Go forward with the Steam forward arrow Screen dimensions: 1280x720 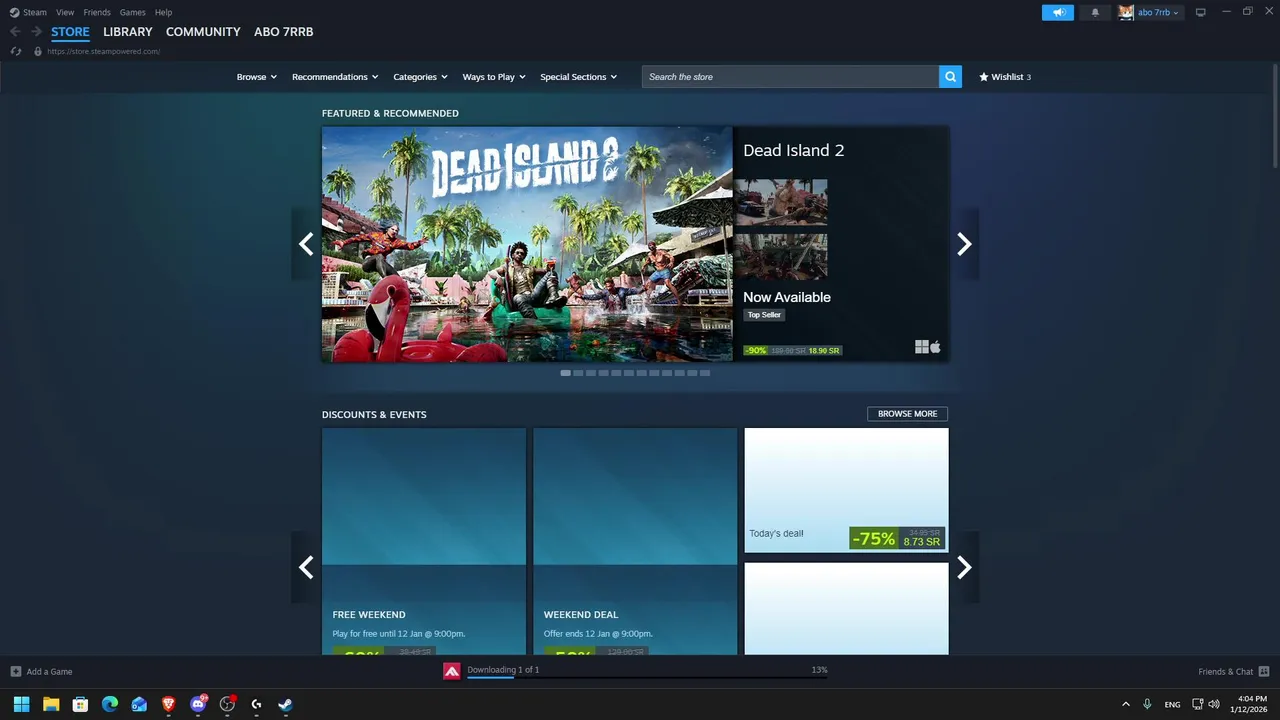tap(36, 32)
